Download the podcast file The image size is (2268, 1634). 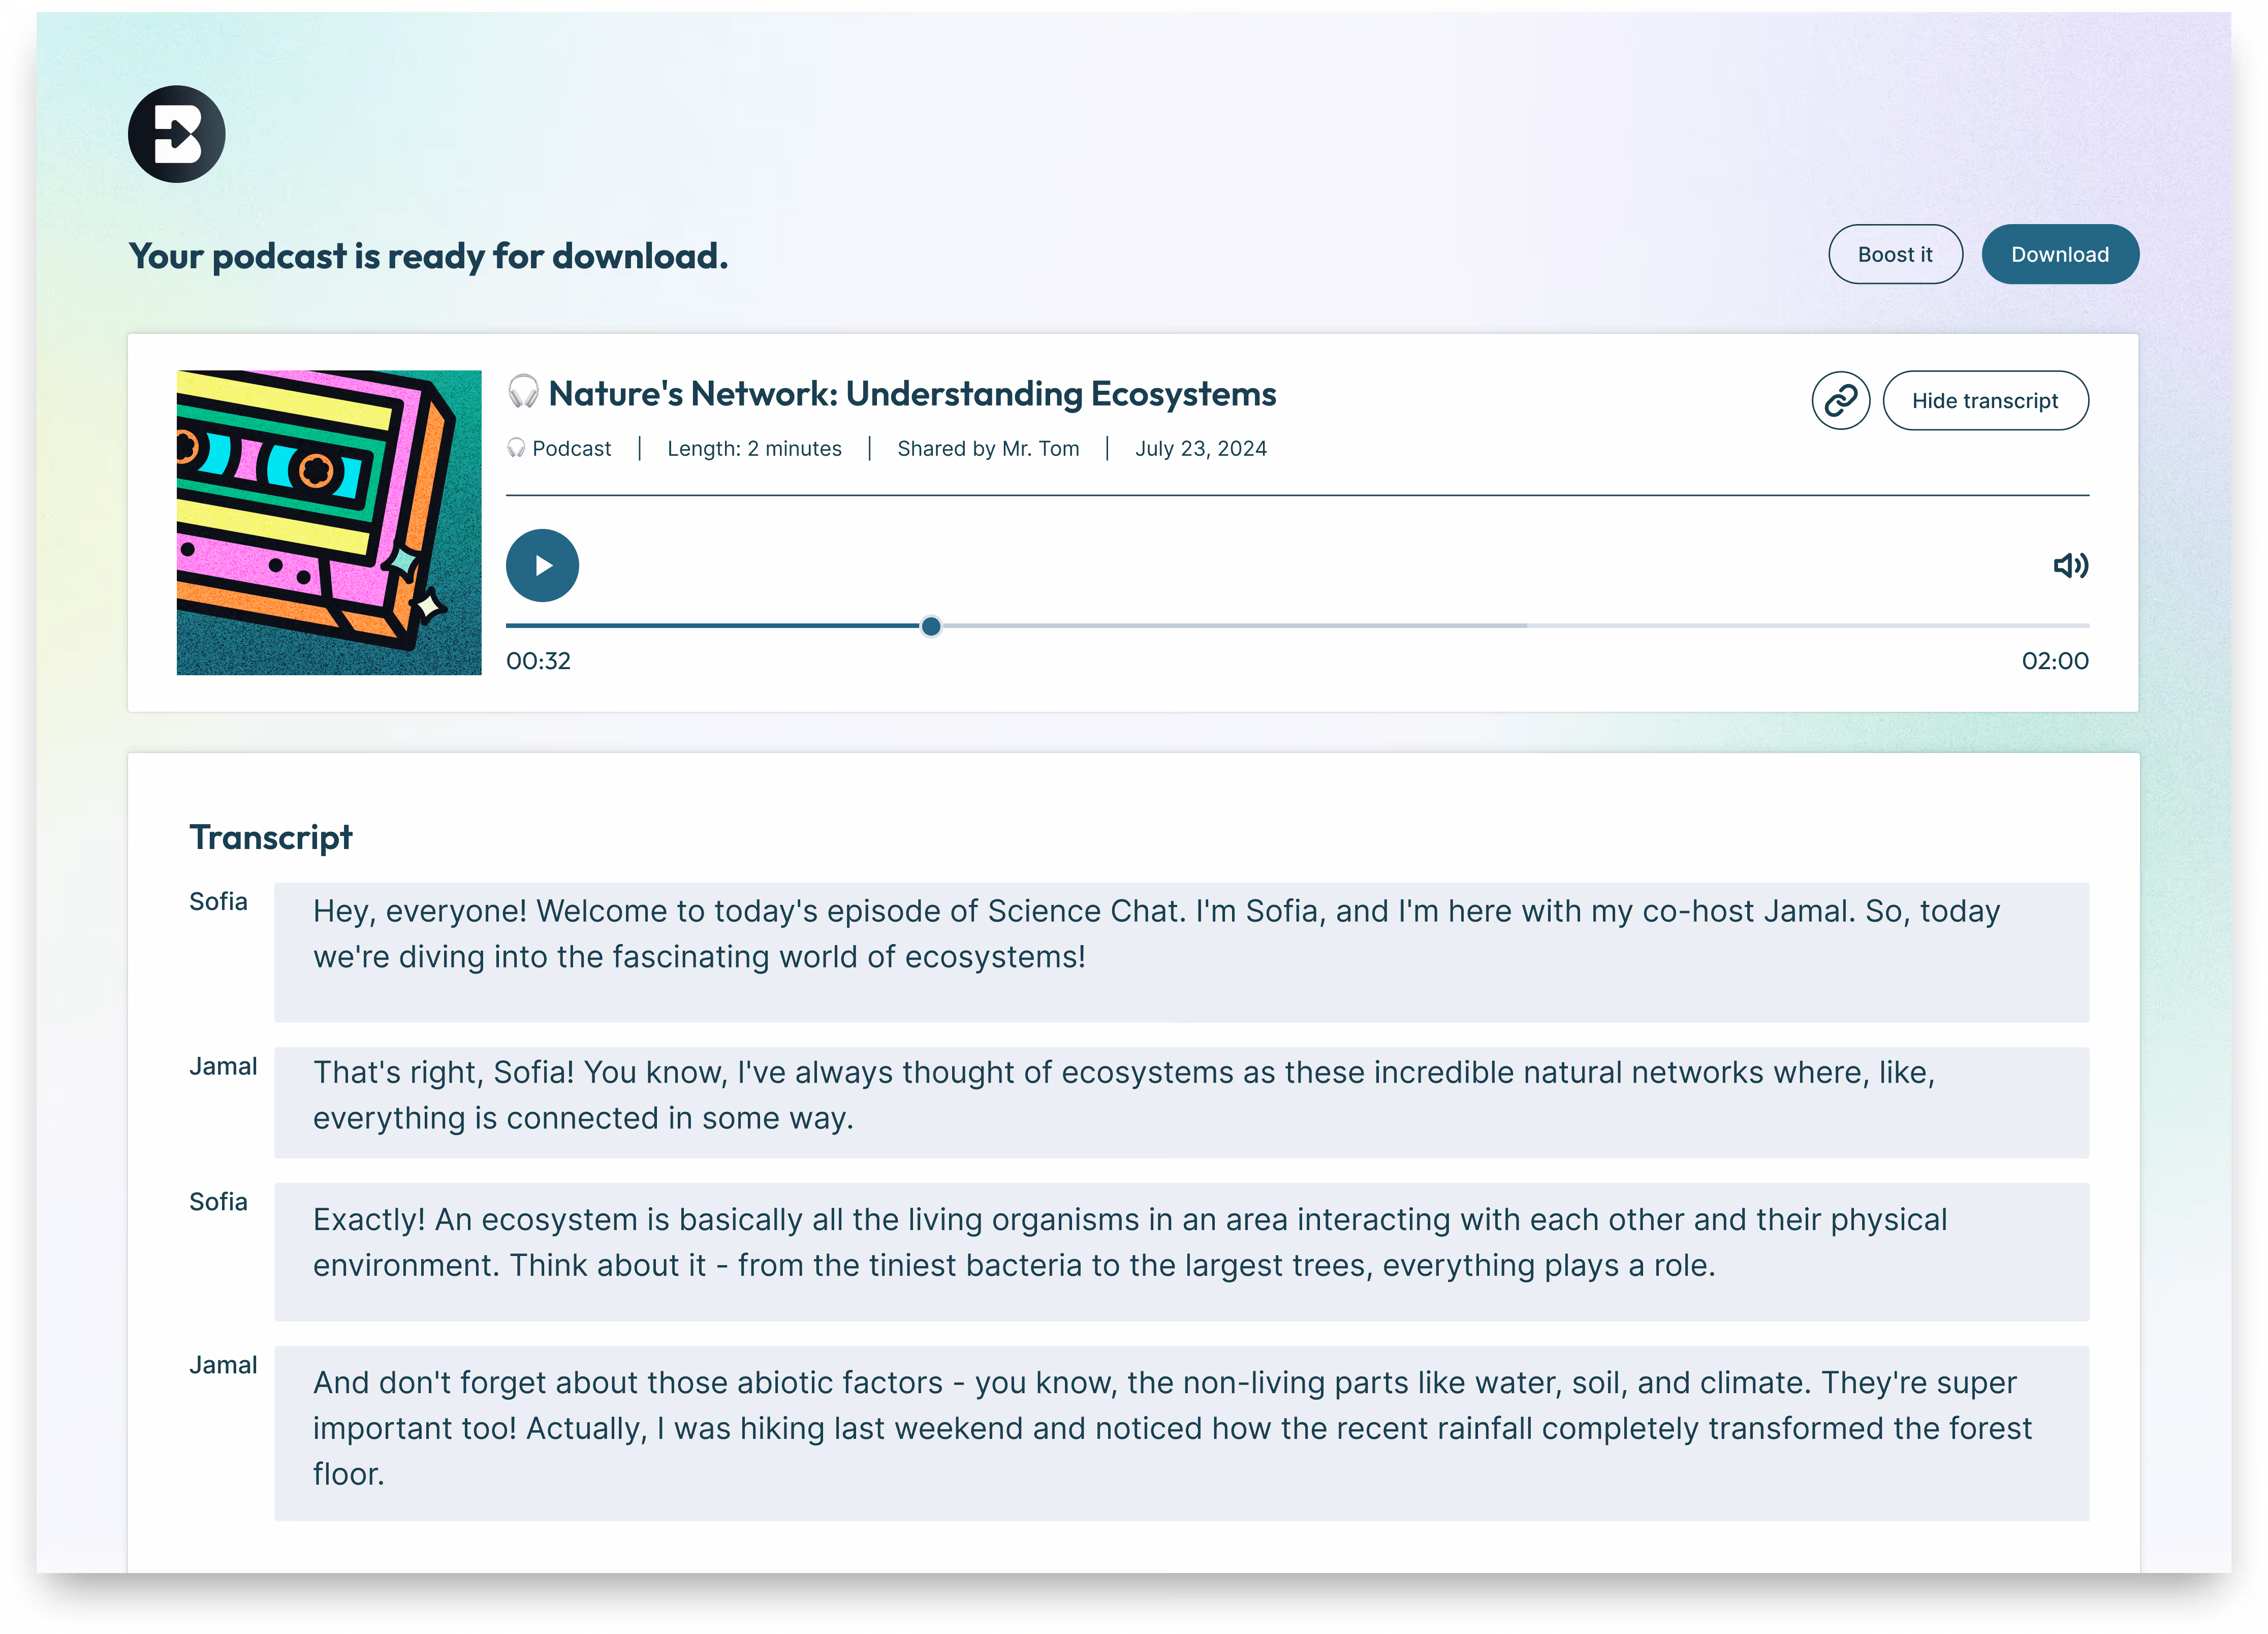point(2059,255)
